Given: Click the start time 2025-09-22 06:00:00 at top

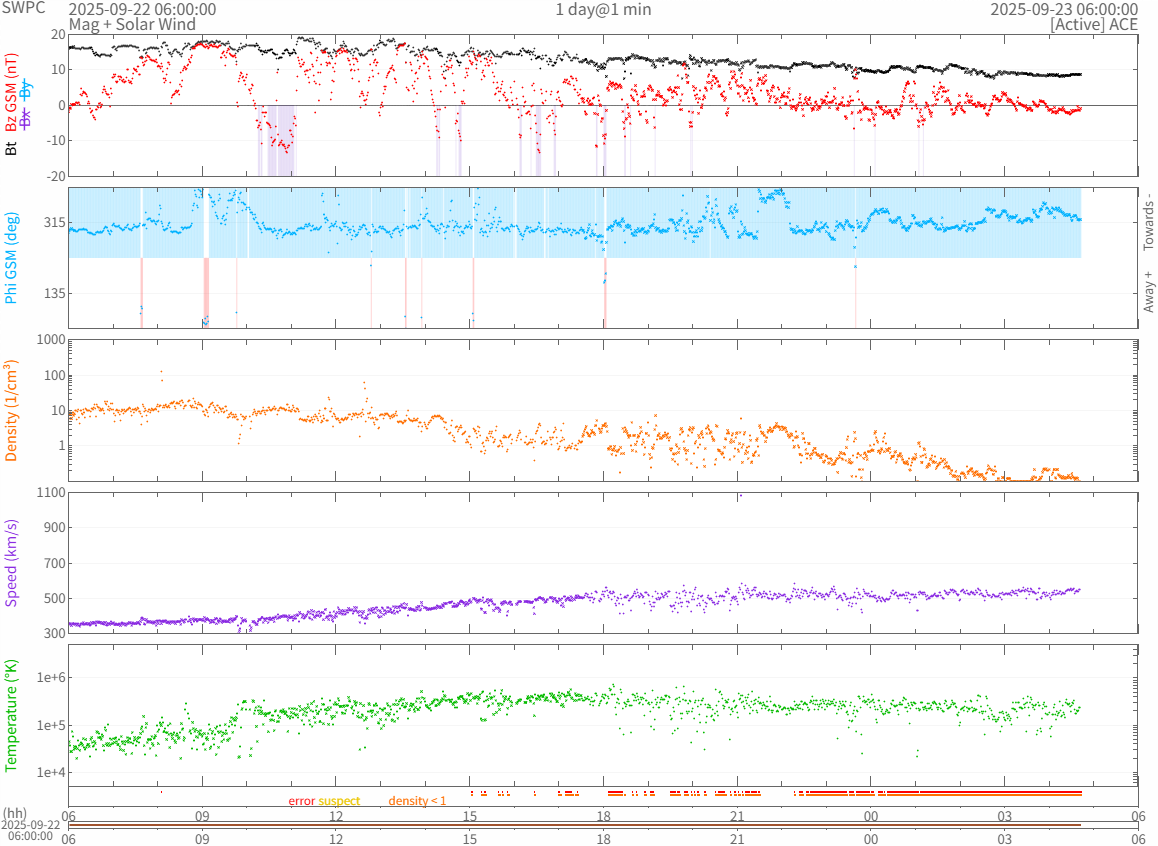Looking at the screenshot, I should 142,9.
